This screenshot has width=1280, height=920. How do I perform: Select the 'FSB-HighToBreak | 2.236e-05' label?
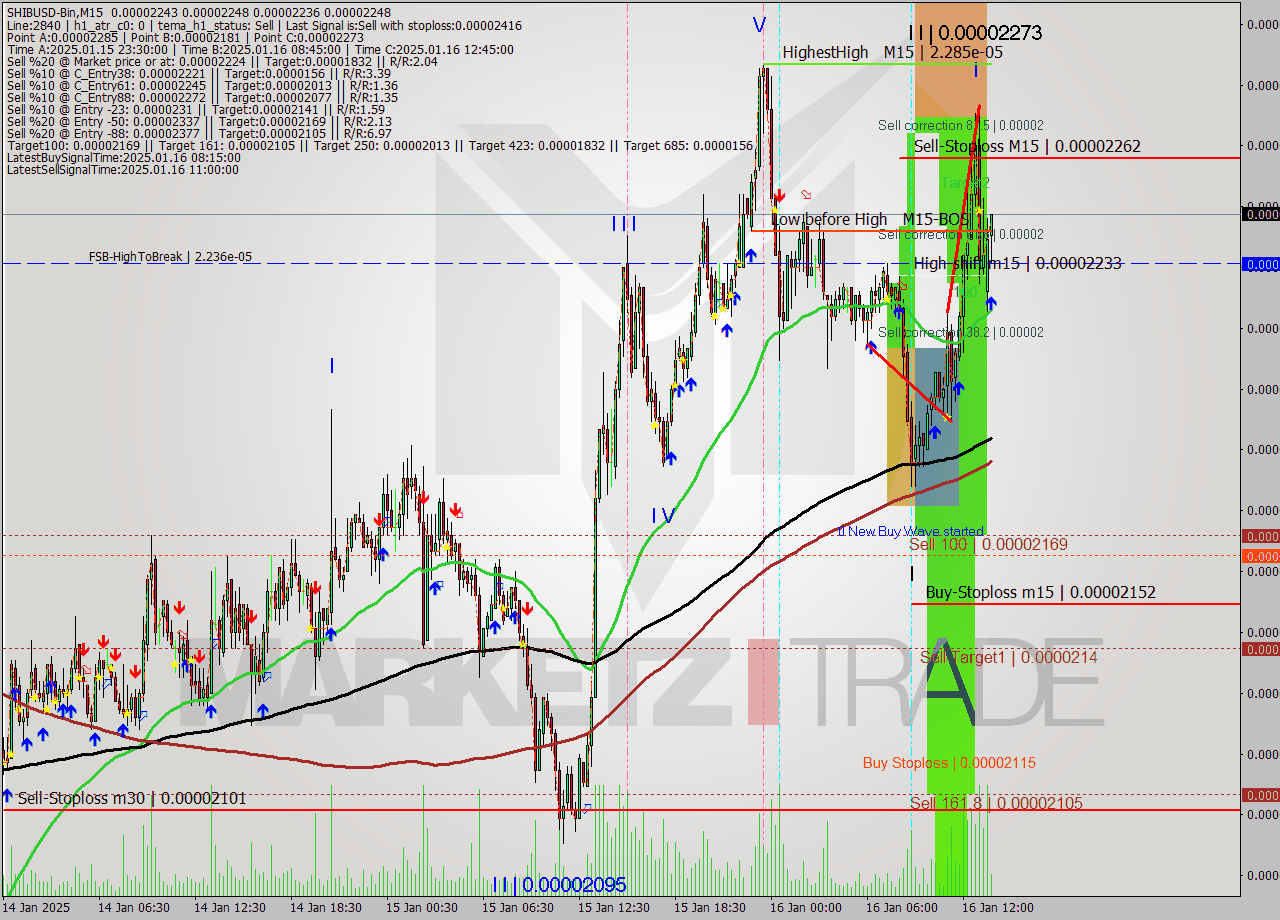[170, 257]
